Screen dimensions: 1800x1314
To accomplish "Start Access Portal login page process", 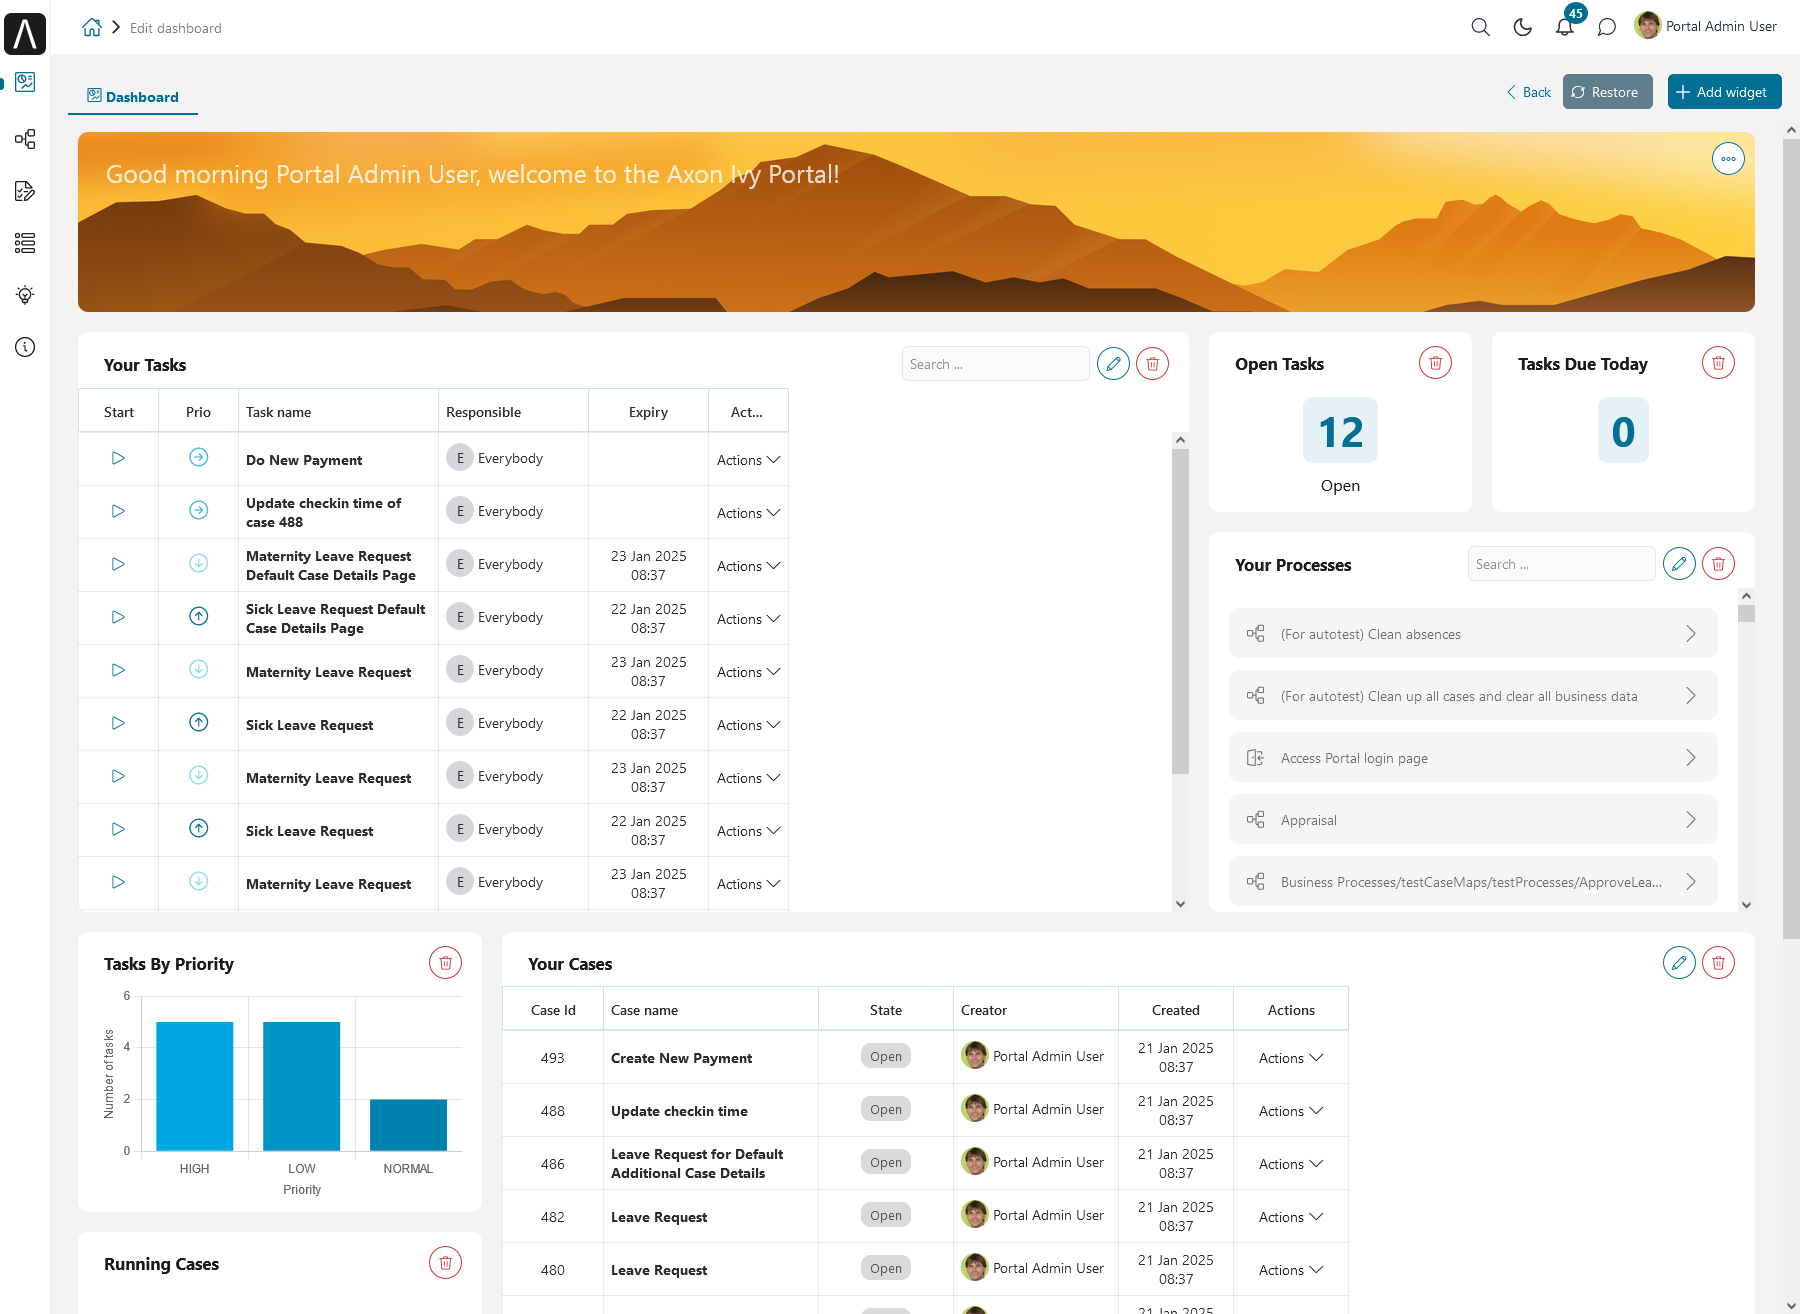I will pos(1472,758).
